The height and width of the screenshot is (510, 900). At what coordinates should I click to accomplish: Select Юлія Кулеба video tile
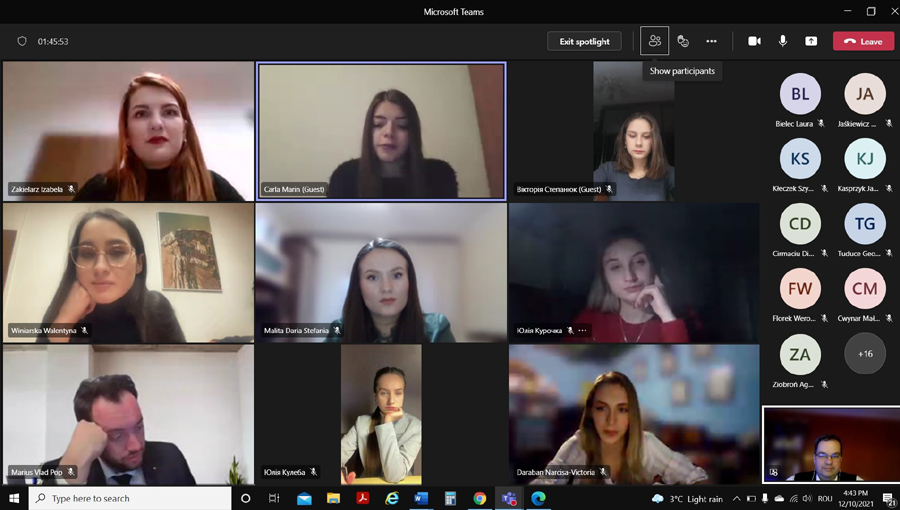coord(381,414)
